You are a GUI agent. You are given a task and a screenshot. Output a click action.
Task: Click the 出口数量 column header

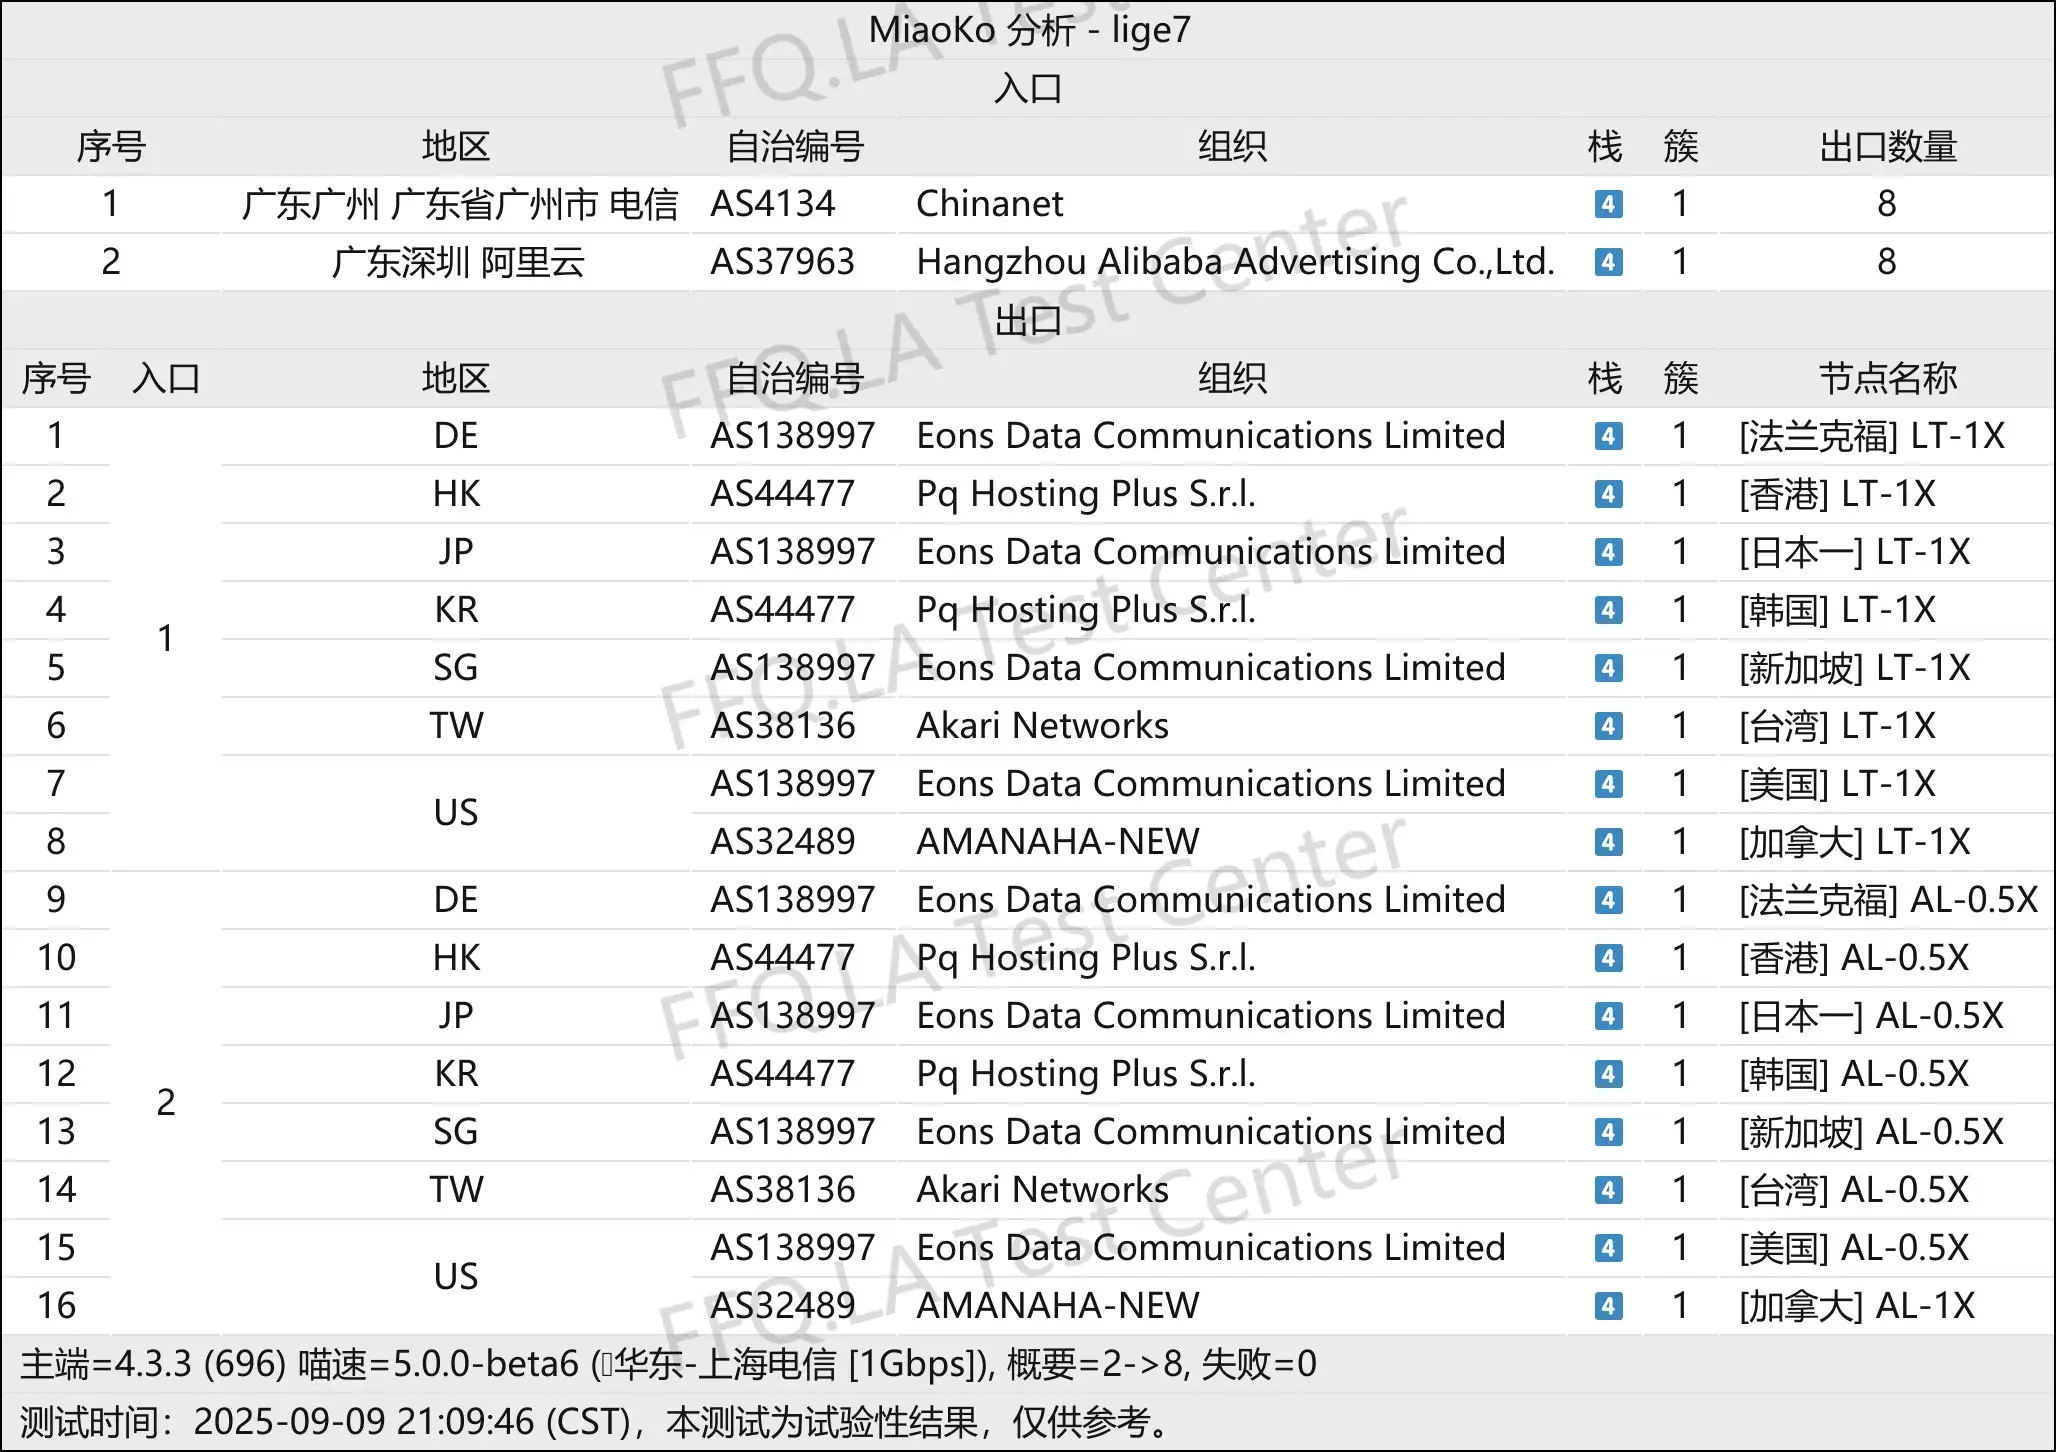coord(1887,147)
